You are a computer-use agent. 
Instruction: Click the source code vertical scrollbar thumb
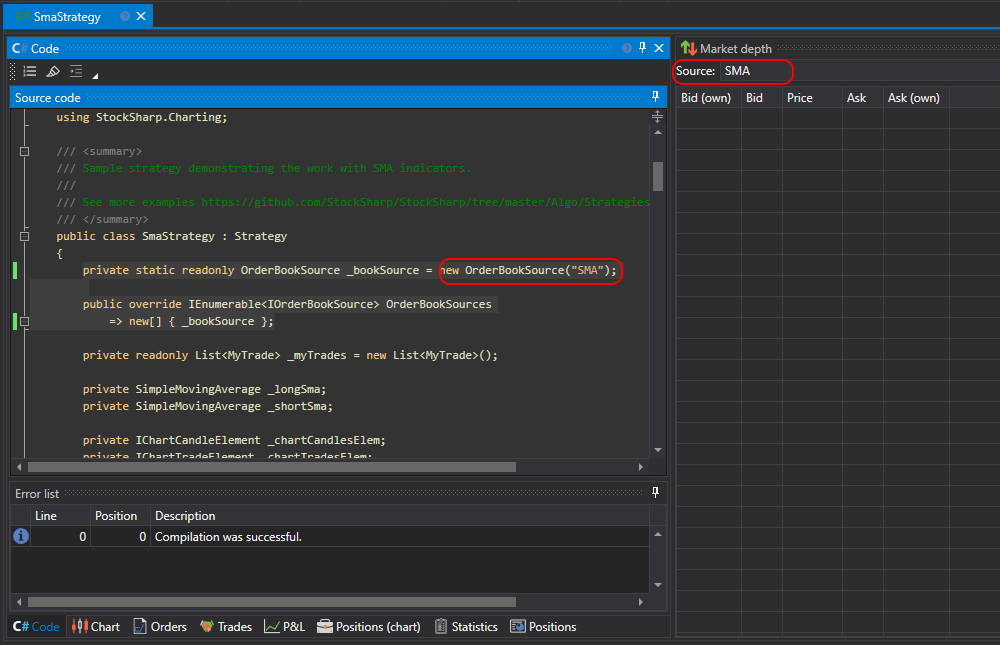(658, 176)
